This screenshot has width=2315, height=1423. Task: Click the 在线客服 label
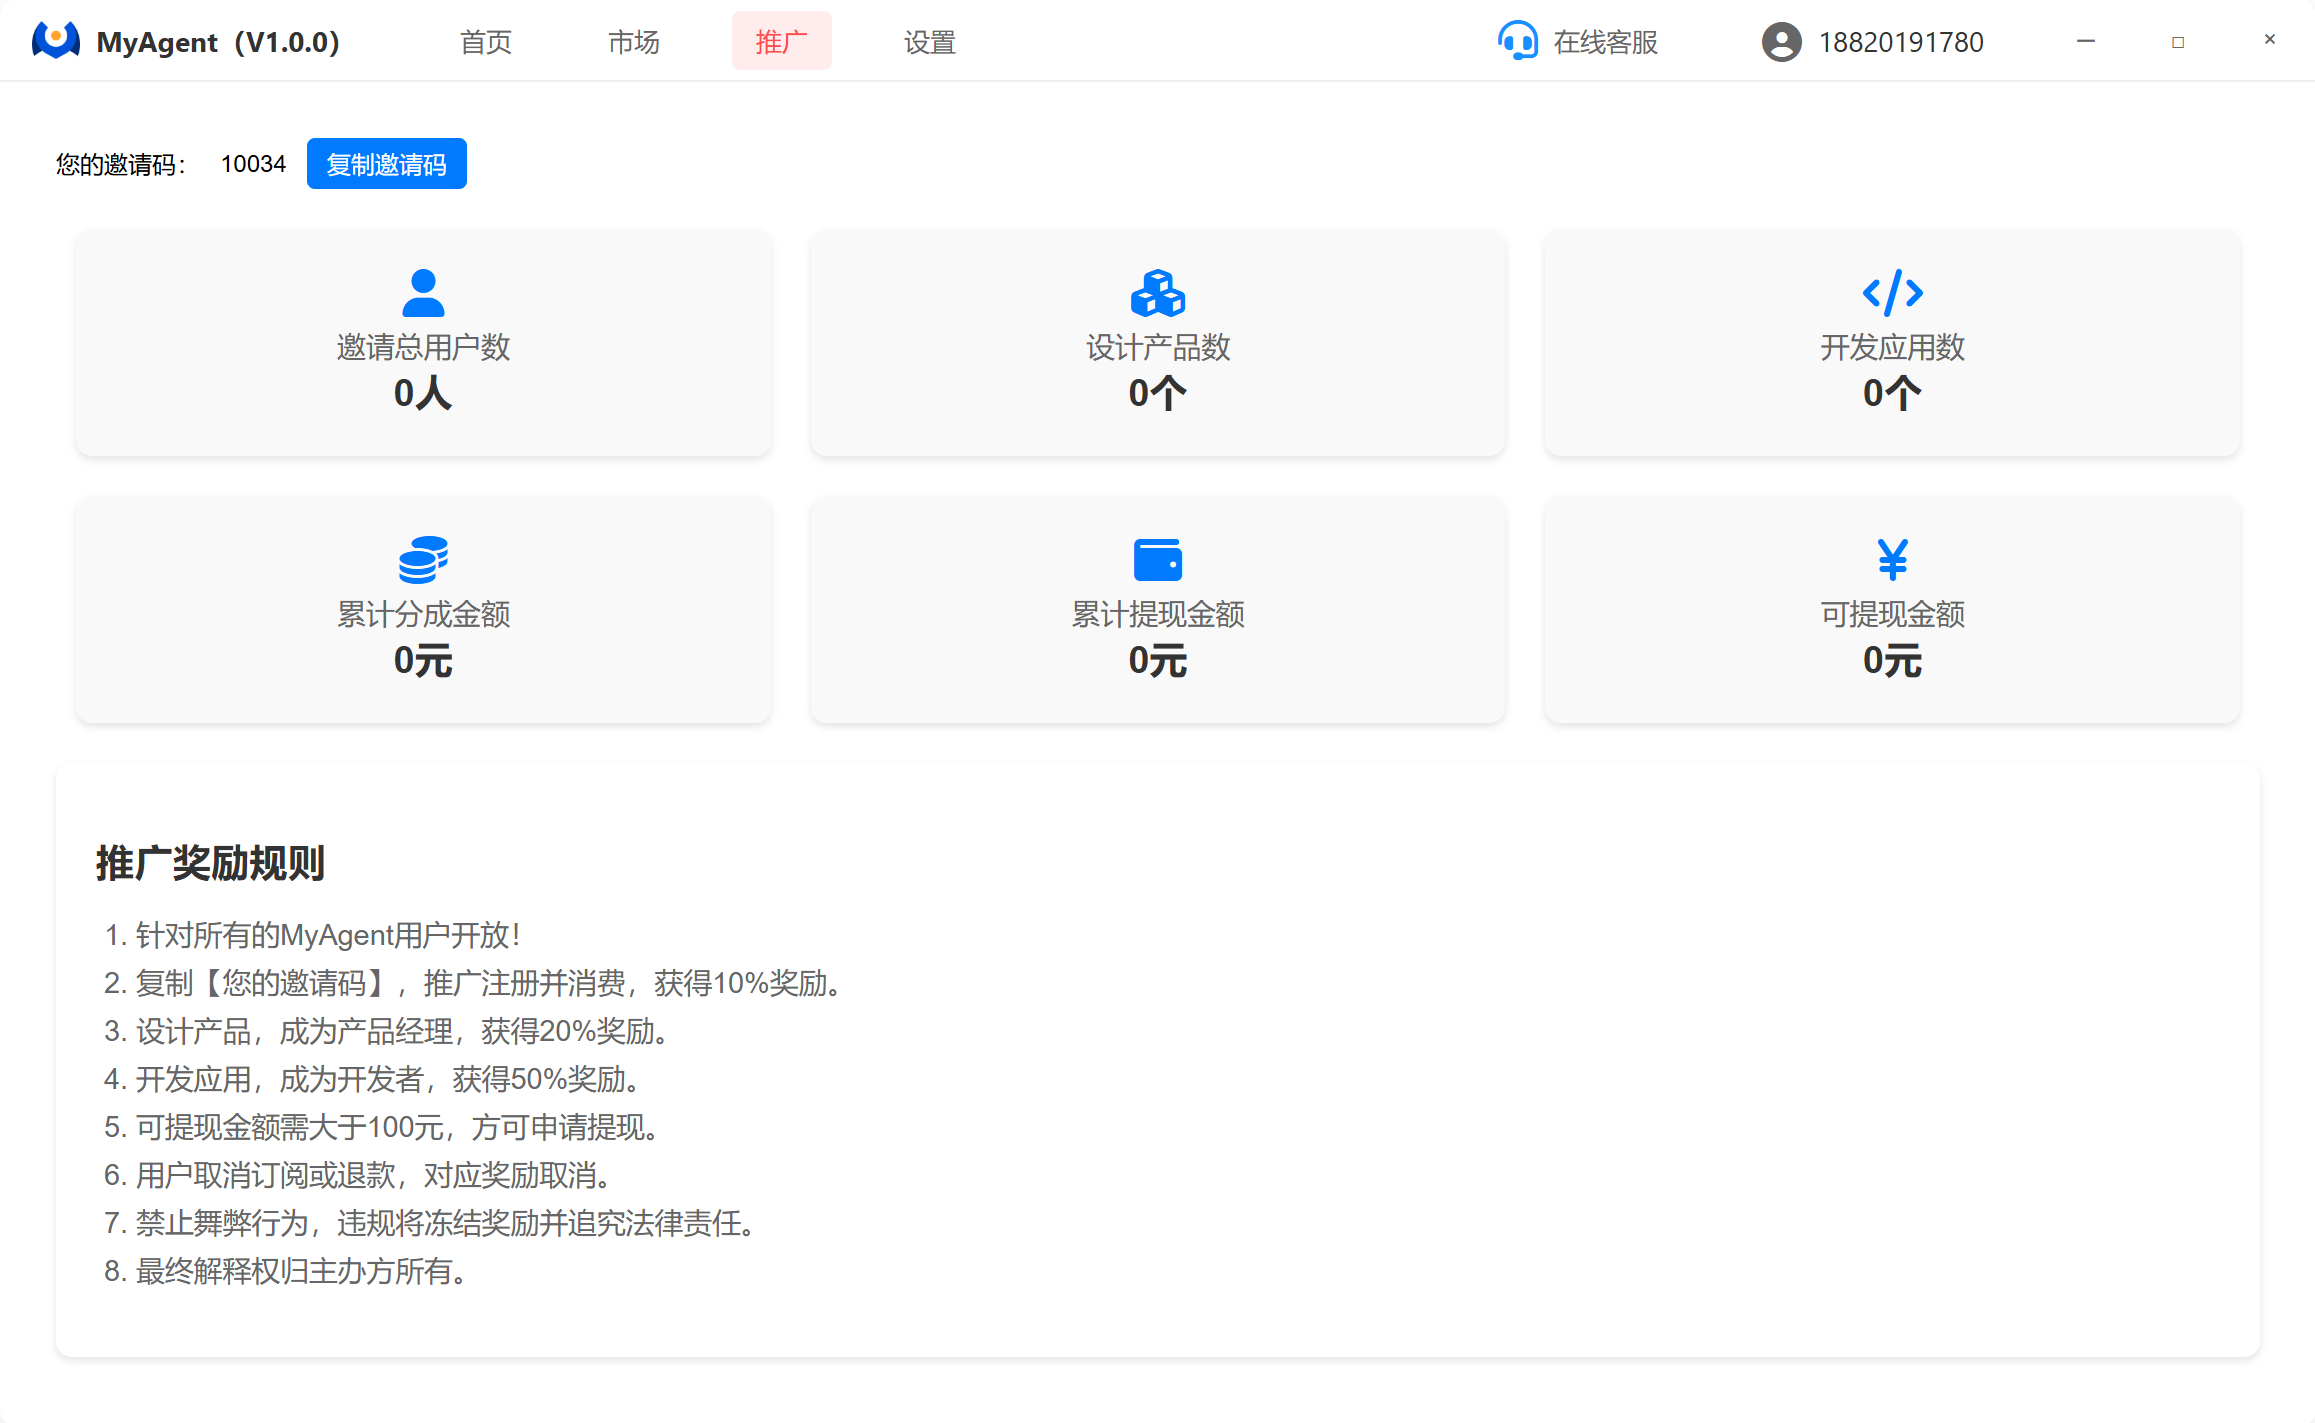point(1604,41)
